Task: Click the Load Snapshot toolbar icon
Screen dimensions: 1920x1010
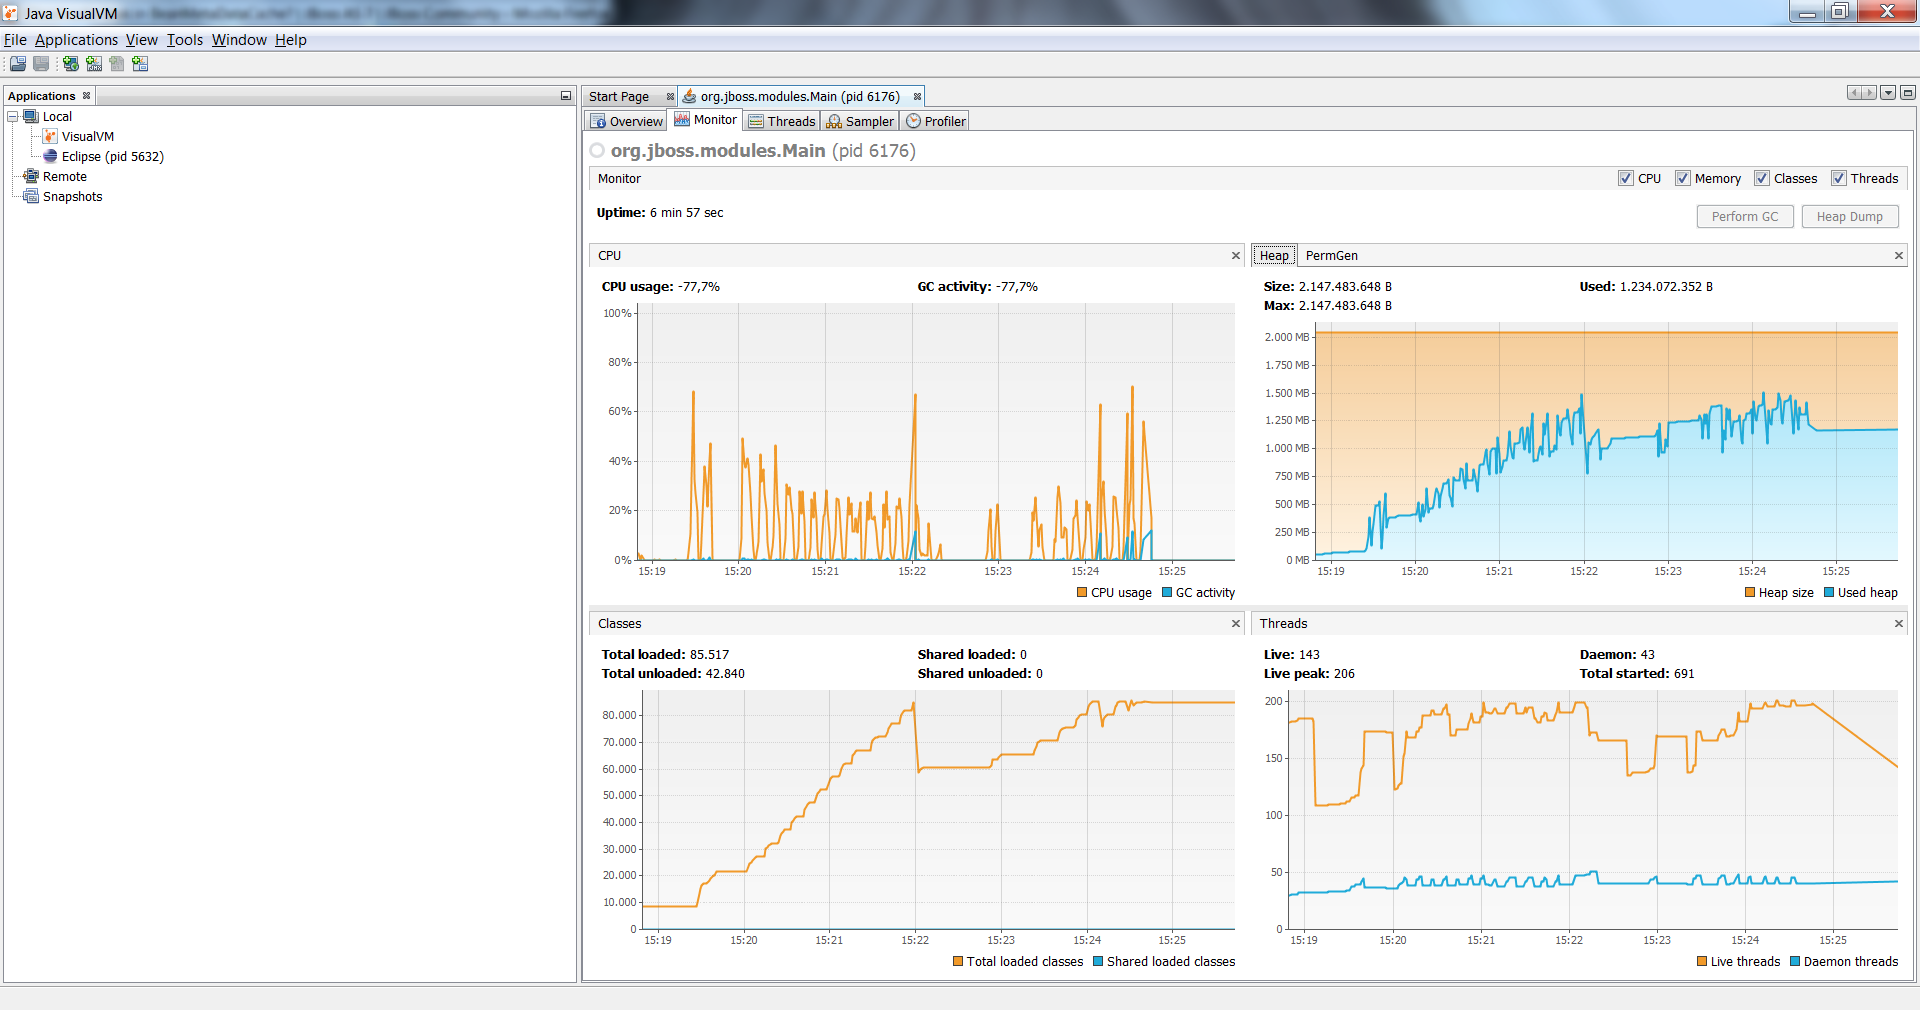Action: pyautogui.click(x=18, y=64)
